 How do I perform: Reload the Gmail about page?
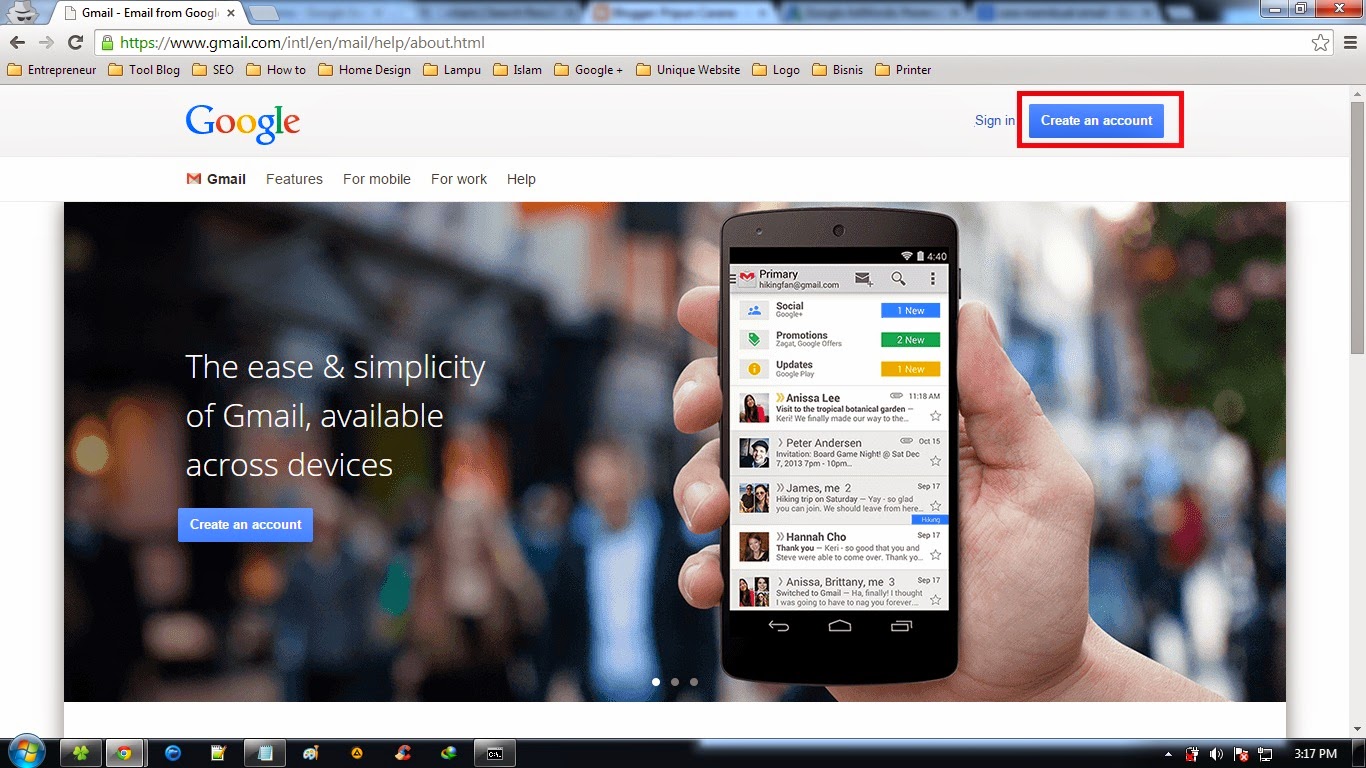click(75, 43)
